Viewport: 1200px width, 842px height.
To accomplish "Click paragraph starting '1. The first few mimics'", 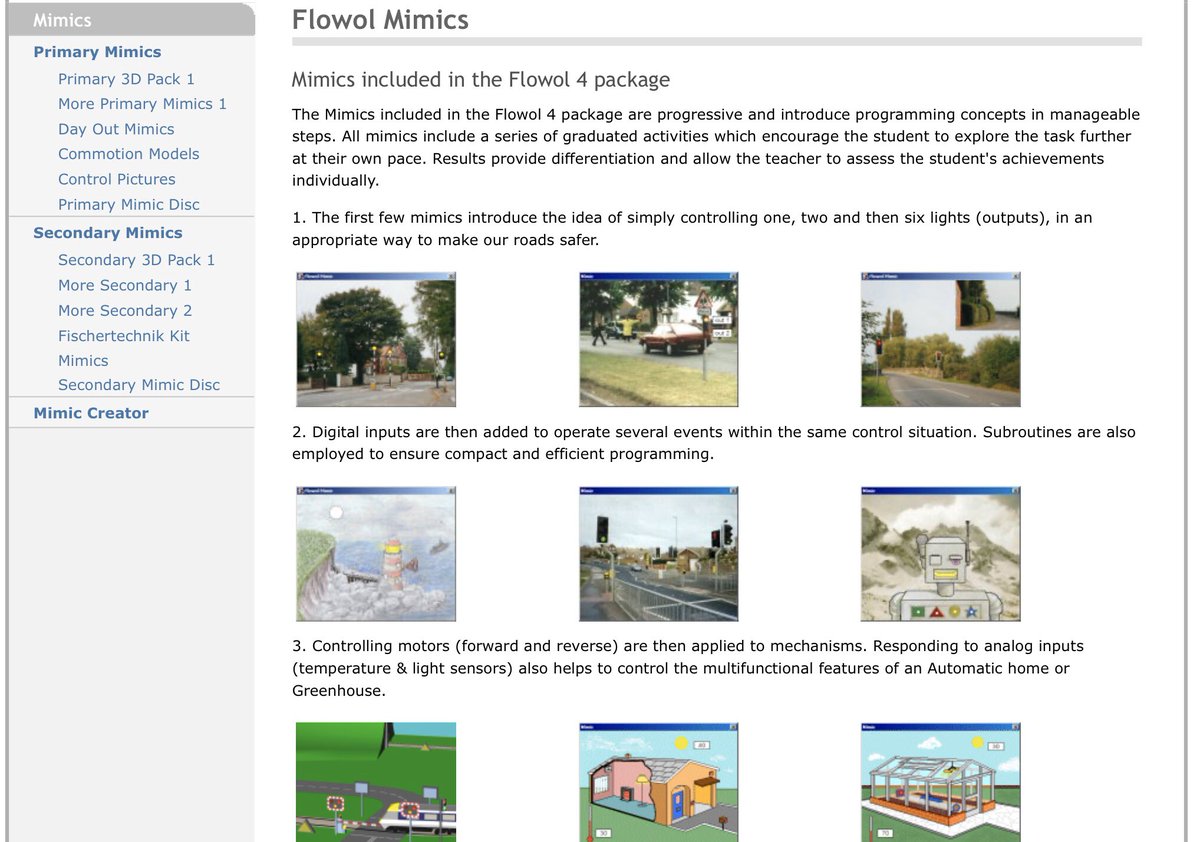I will click(692, 229).
